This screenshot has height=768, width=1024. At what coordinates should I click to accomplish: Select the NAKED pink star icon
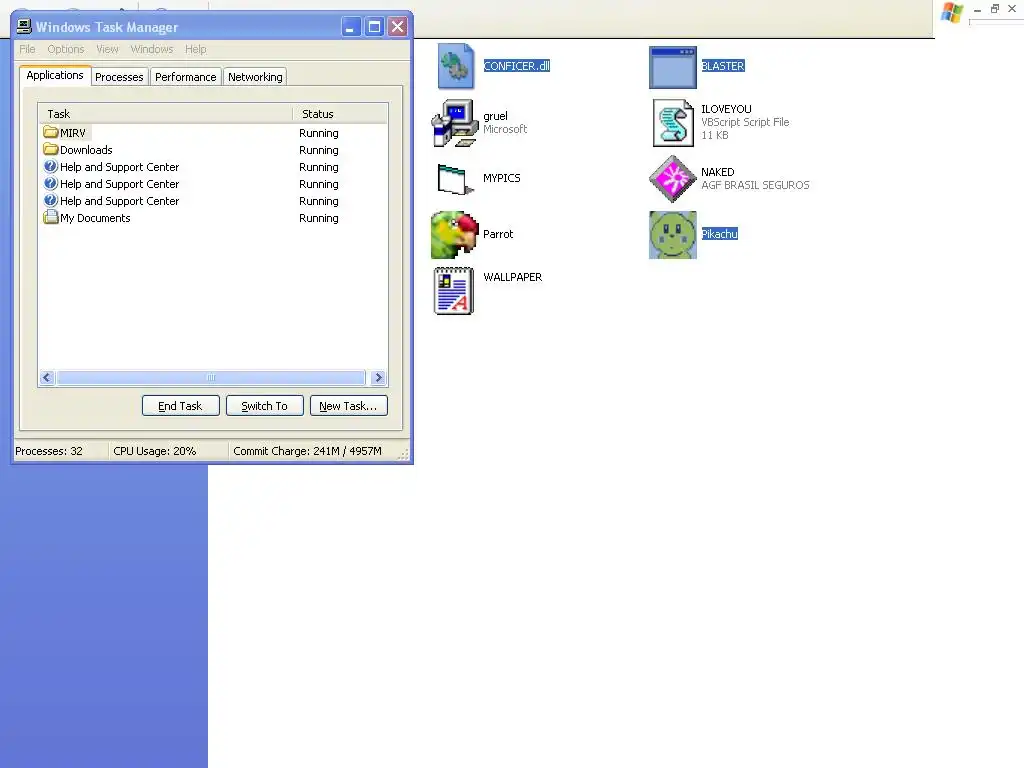[x=673, y=179]
